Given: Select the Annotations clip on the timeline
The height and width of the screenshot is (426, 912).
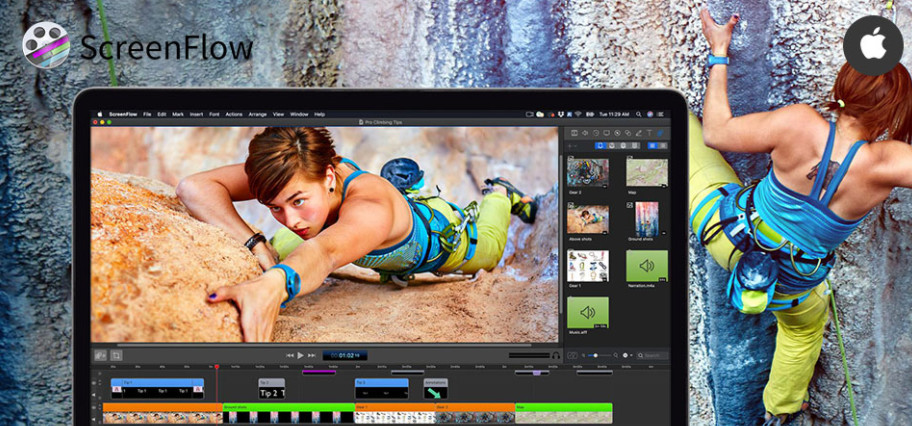Looking at the screenshot, I should tap(435, 390).
